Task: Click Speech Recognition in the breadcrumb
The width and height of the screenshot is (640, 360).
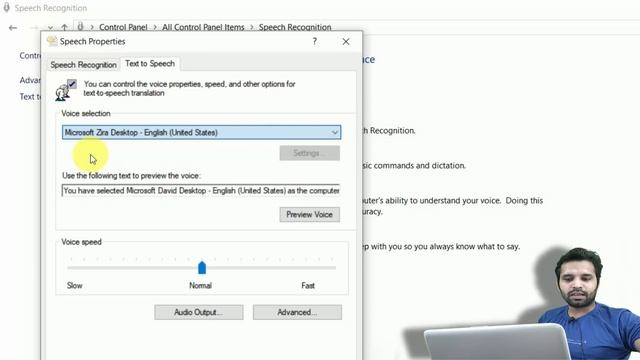Action: (x=295, y=27)
